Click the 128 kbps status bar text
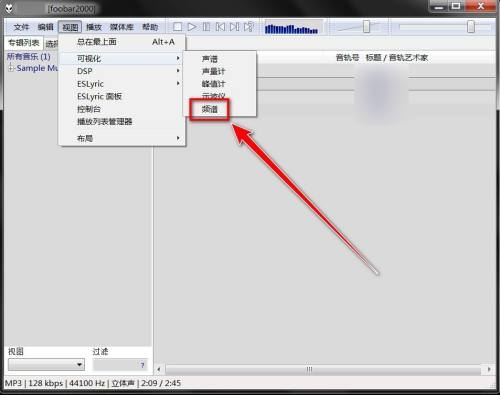Screen dimensions: 500x395 [x=46, y=383]
